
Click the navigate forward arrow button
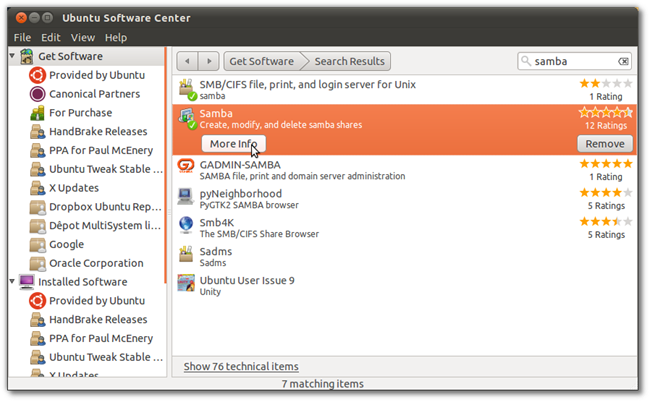[208, 61]
